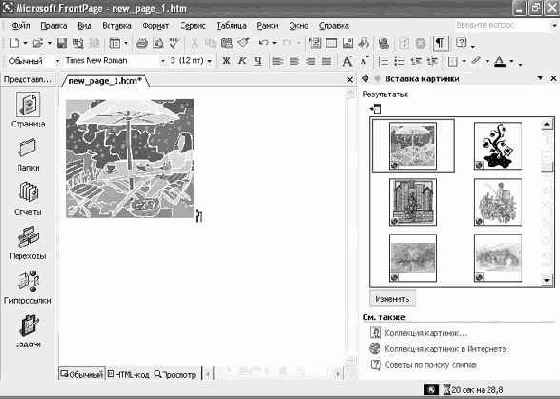The height and width of the screenshot is (399, 560).
Task: Open Коллекция картинок в Интернете link
Action: (x=446, y=349)
